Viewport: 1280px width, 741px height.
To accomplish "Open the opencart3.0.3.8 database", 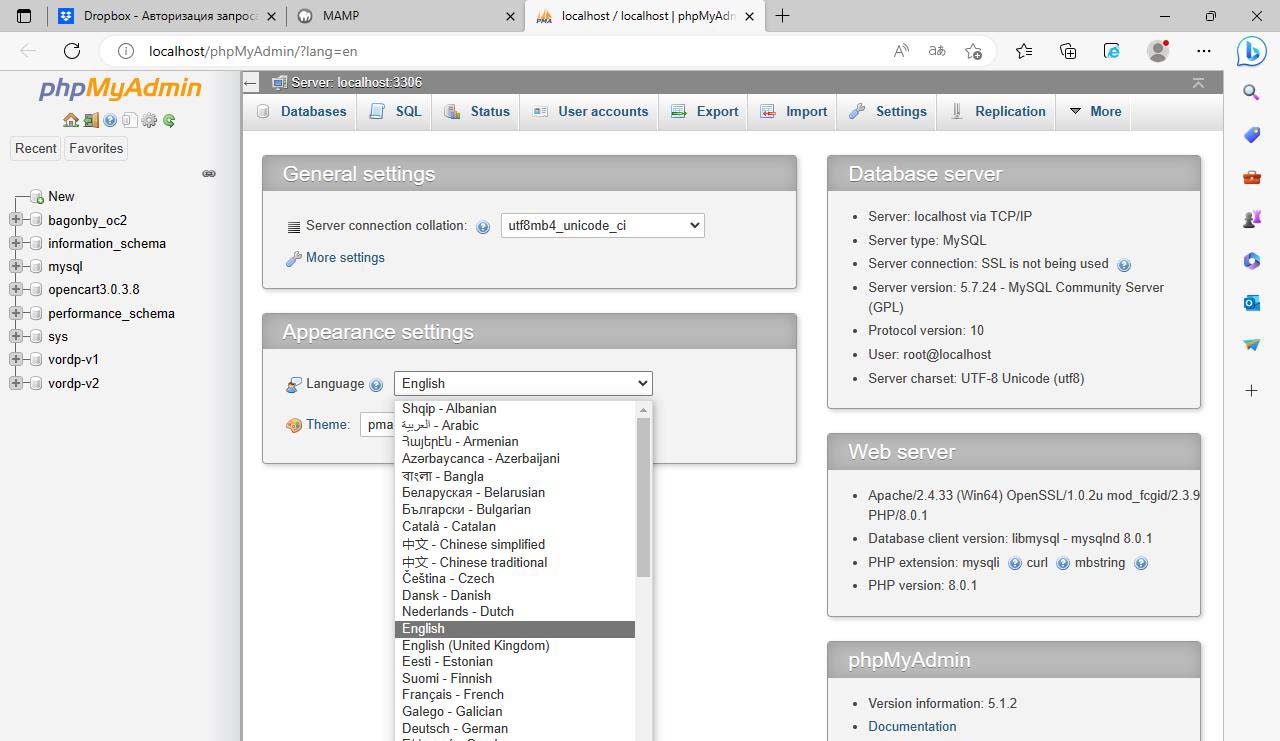I will coord(94,290).
